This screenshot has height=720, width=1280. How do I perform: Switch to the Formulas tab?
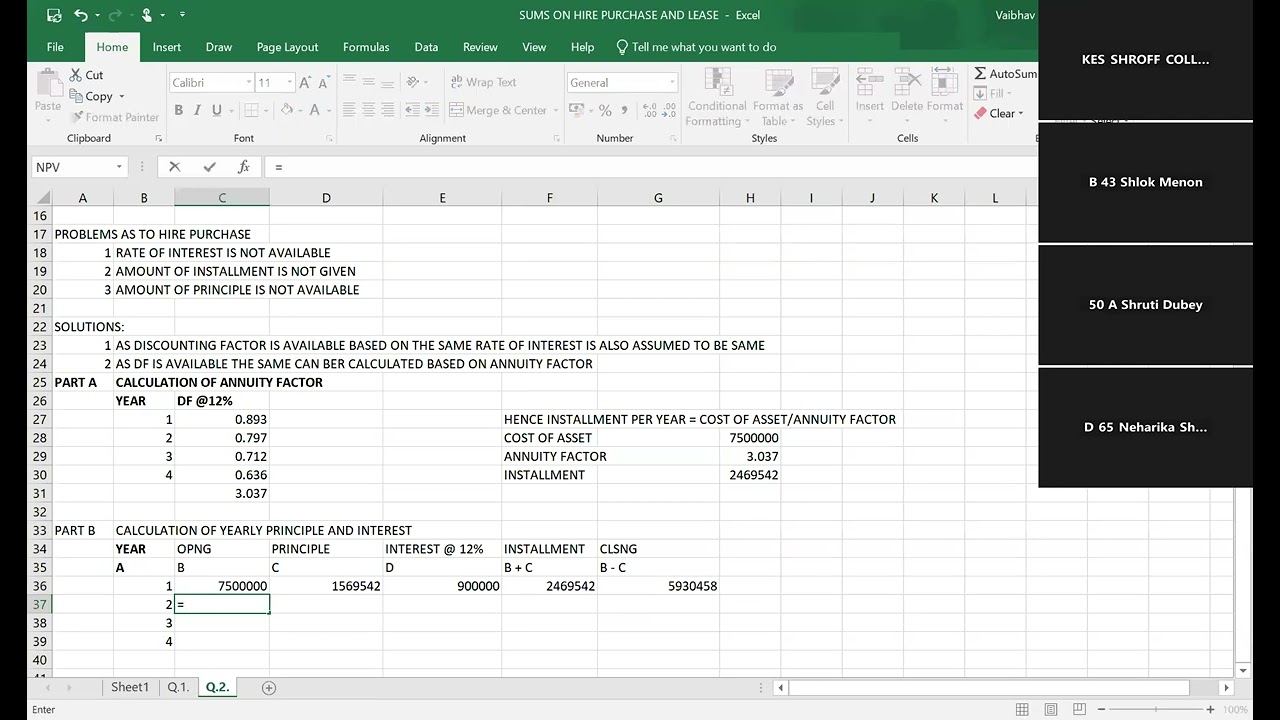[x=366, y=47]
